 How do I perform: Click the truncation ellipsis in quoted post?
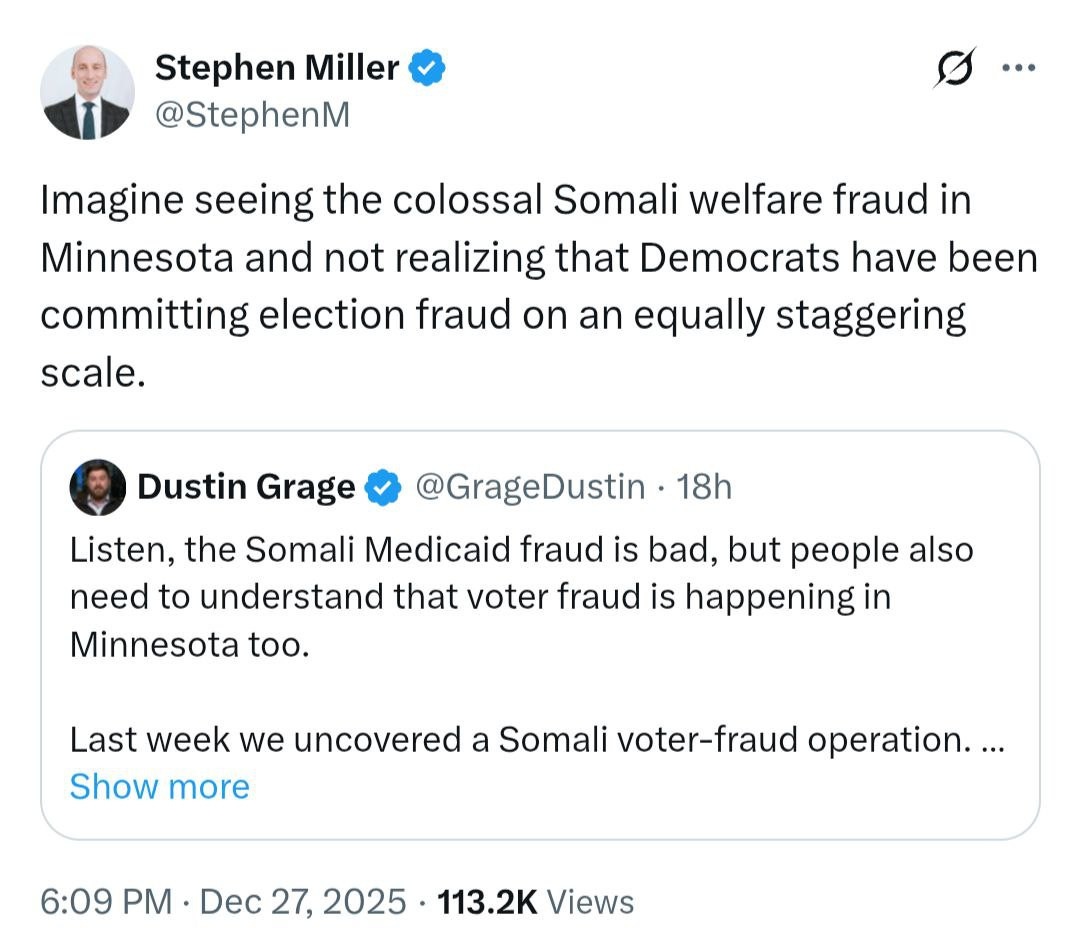coord(993,742)
